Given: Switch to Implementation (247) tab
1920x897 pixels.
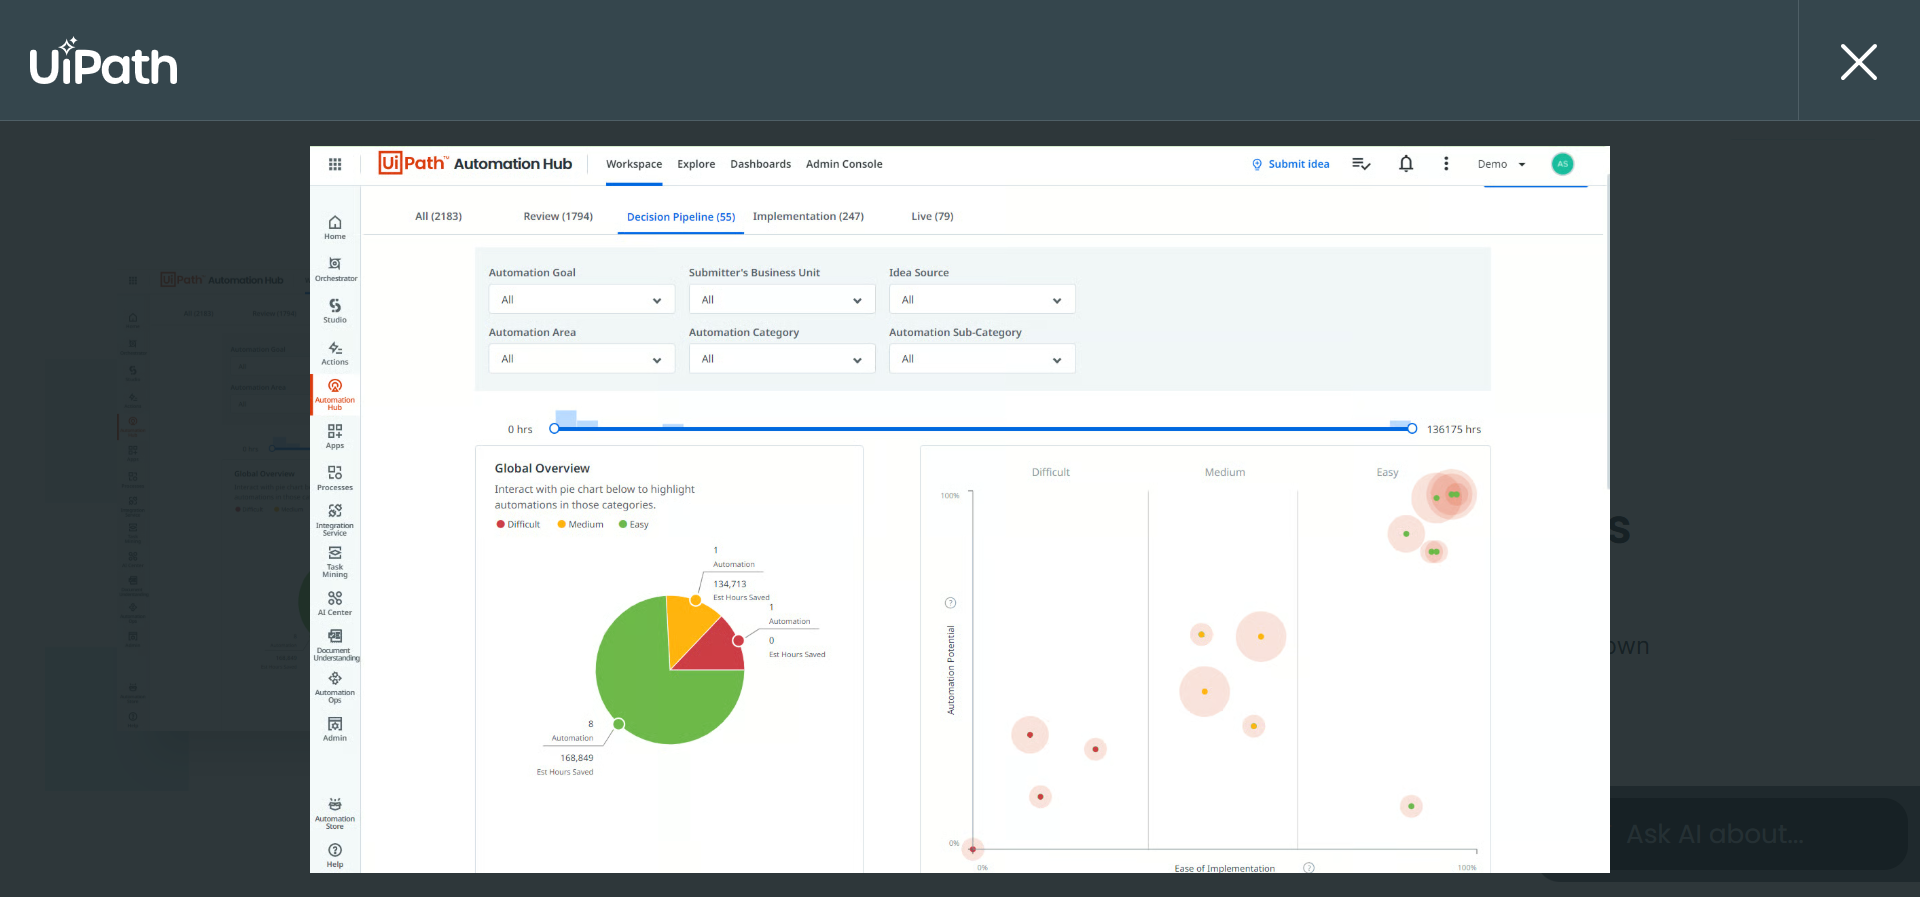Looking at the screenshot, I should tap(808, 216).
